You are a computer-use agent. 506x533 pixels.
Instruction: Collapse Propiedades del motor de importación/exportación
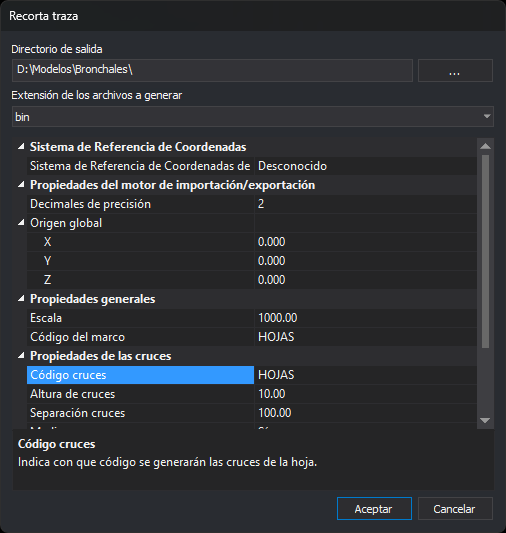click(x=21, y=185)
